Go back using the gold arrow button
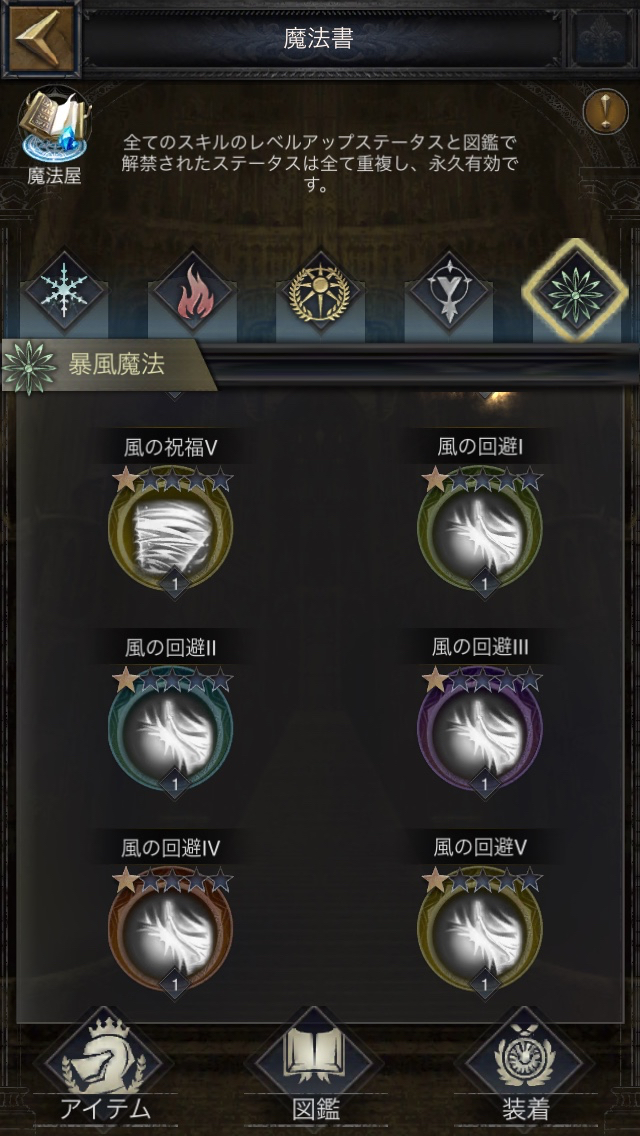The image size is (640, 1136). click(41, 37)
